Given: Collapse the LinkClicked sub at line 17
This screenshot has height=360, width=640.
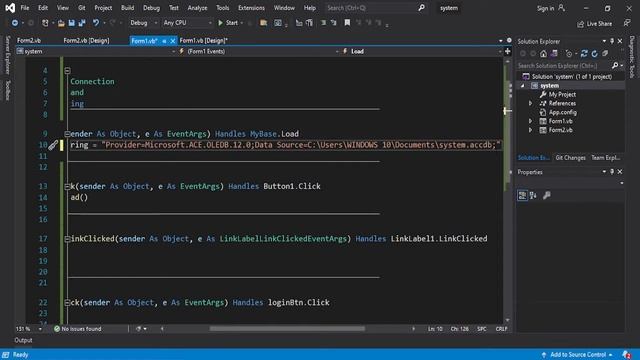Looking at the screenshot, I should [x=67, y=239].
